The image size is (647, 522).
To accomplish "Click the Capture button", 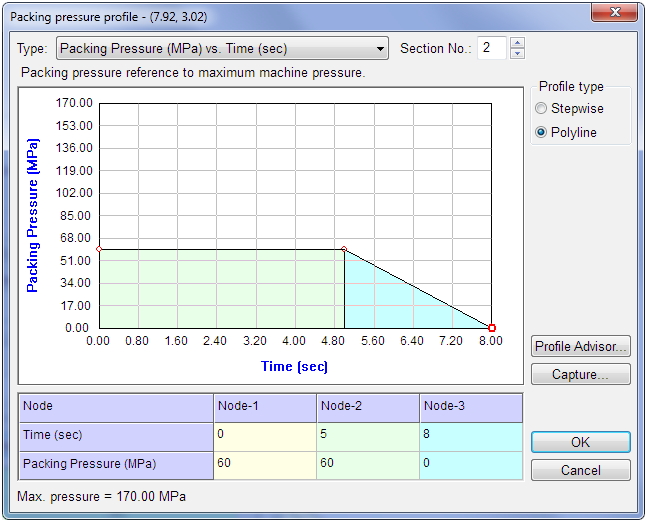I will (581, 374).
